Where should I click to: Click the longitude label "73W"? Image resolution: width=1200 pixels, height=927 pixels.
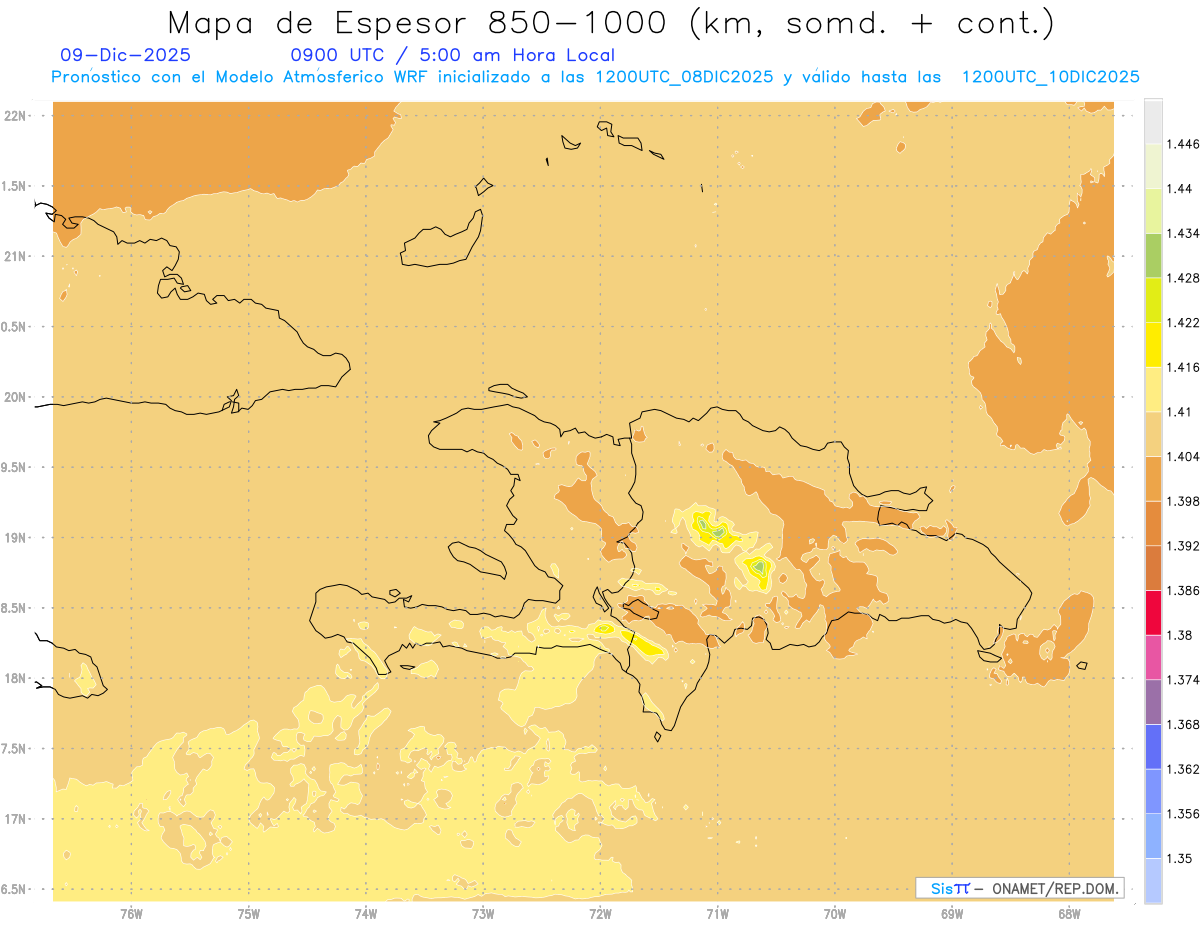483,914
